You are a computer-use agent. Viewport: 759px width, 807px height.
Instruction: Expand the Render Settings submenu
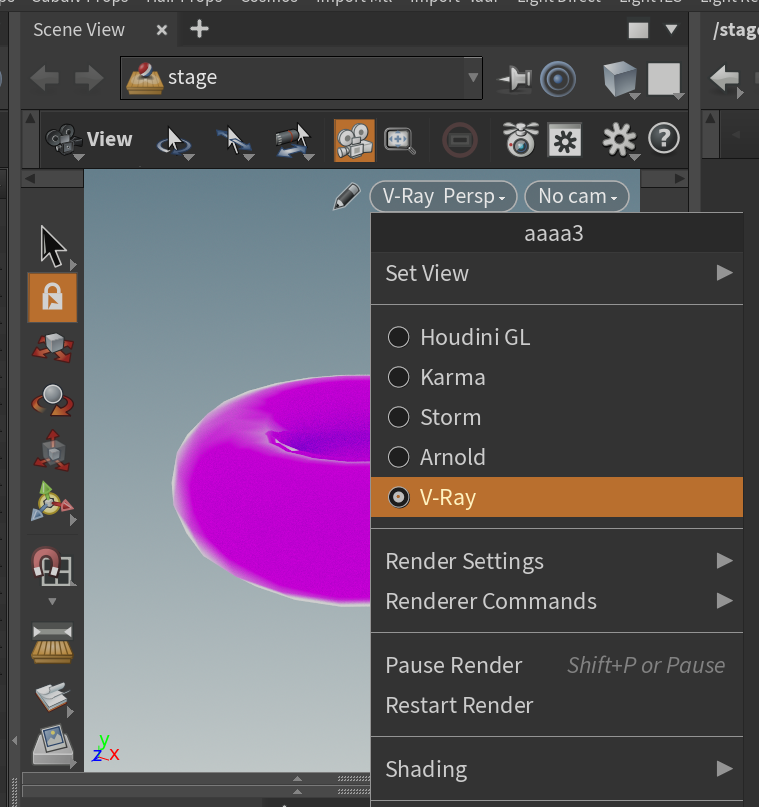pos(557,561)
